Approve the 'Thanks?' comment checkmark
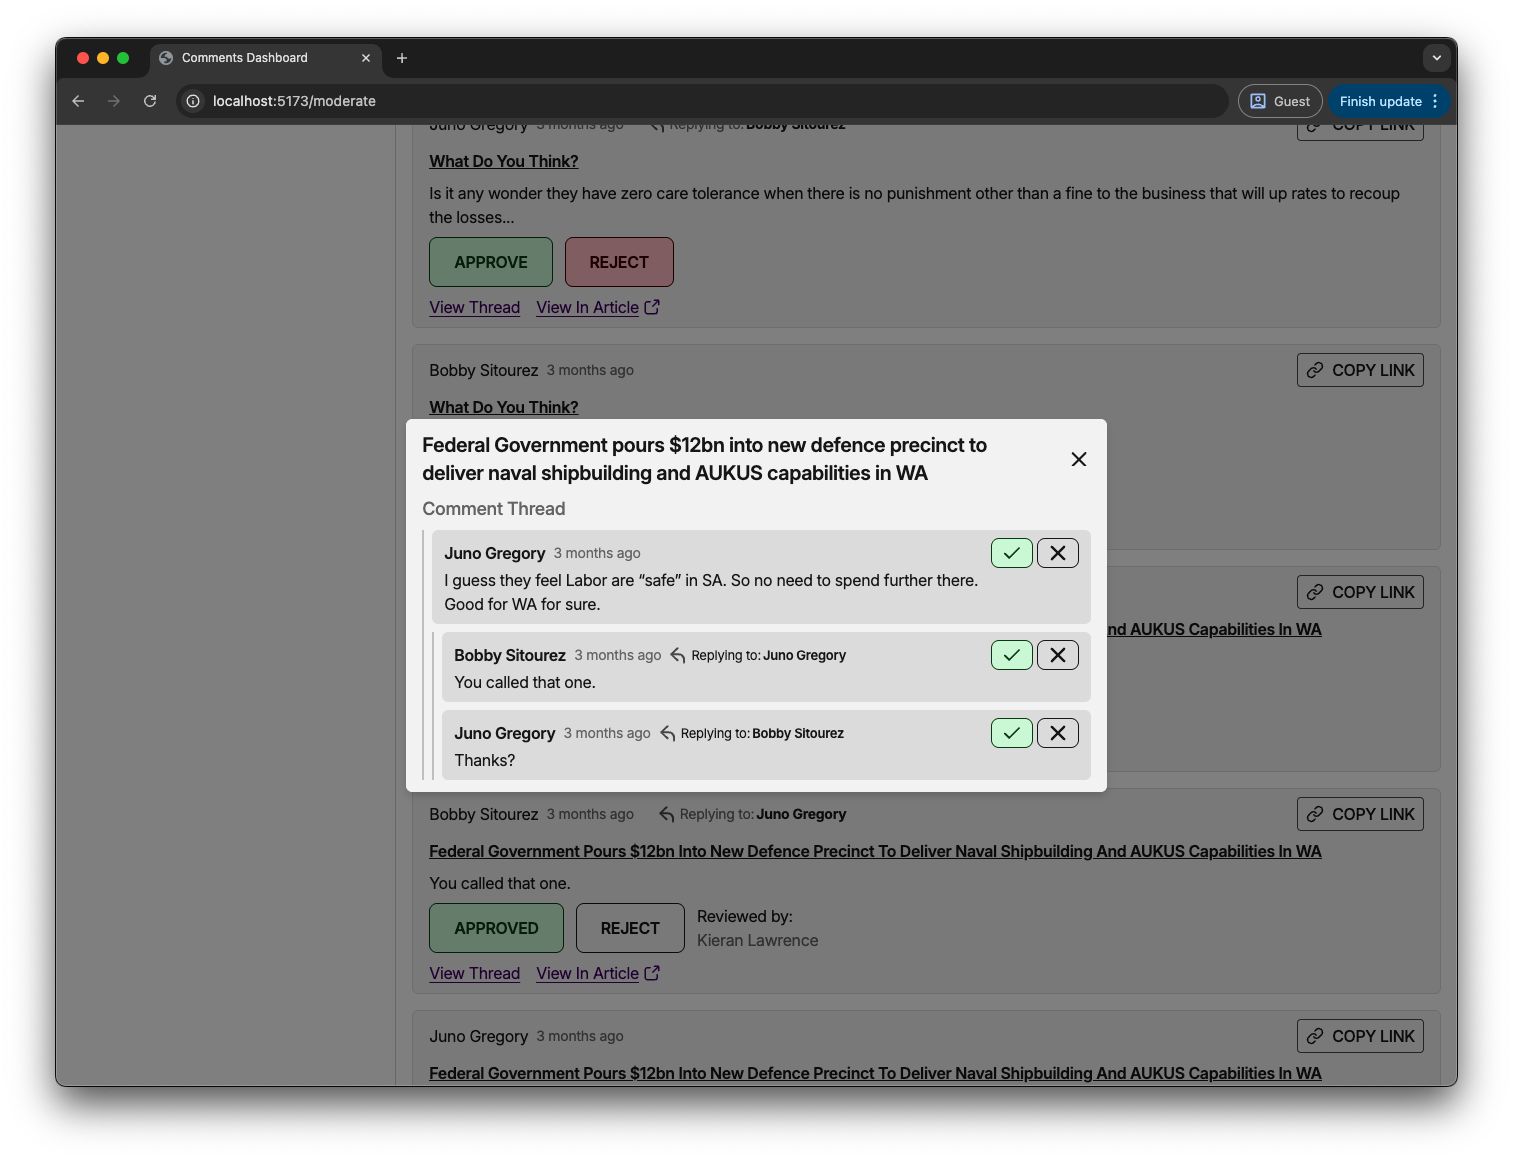 coord(1011,733)
